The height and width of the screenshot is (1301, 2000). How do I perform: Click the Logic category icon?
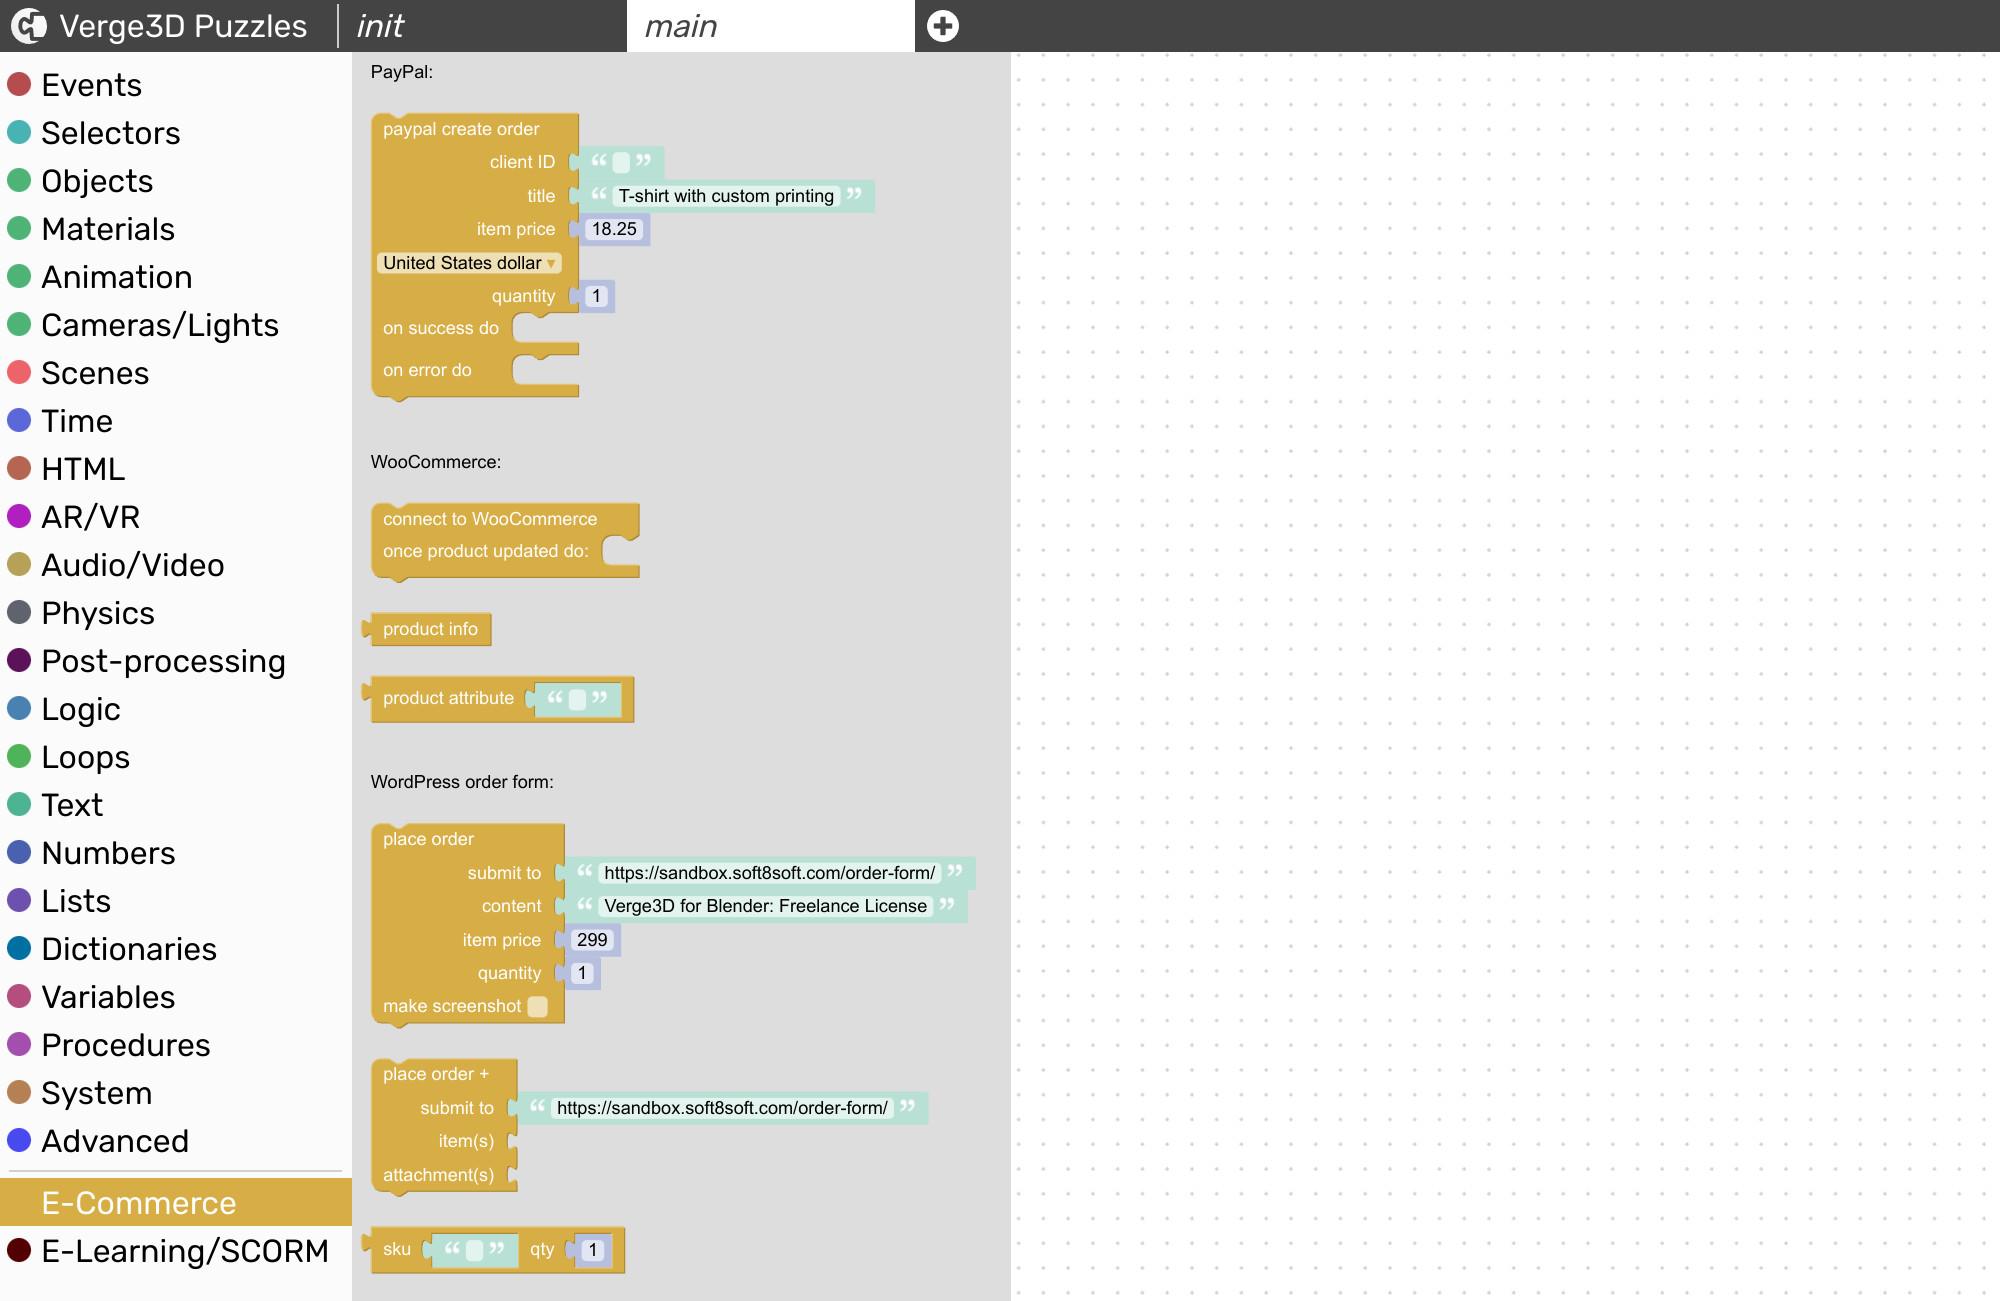tap(20, 709)
